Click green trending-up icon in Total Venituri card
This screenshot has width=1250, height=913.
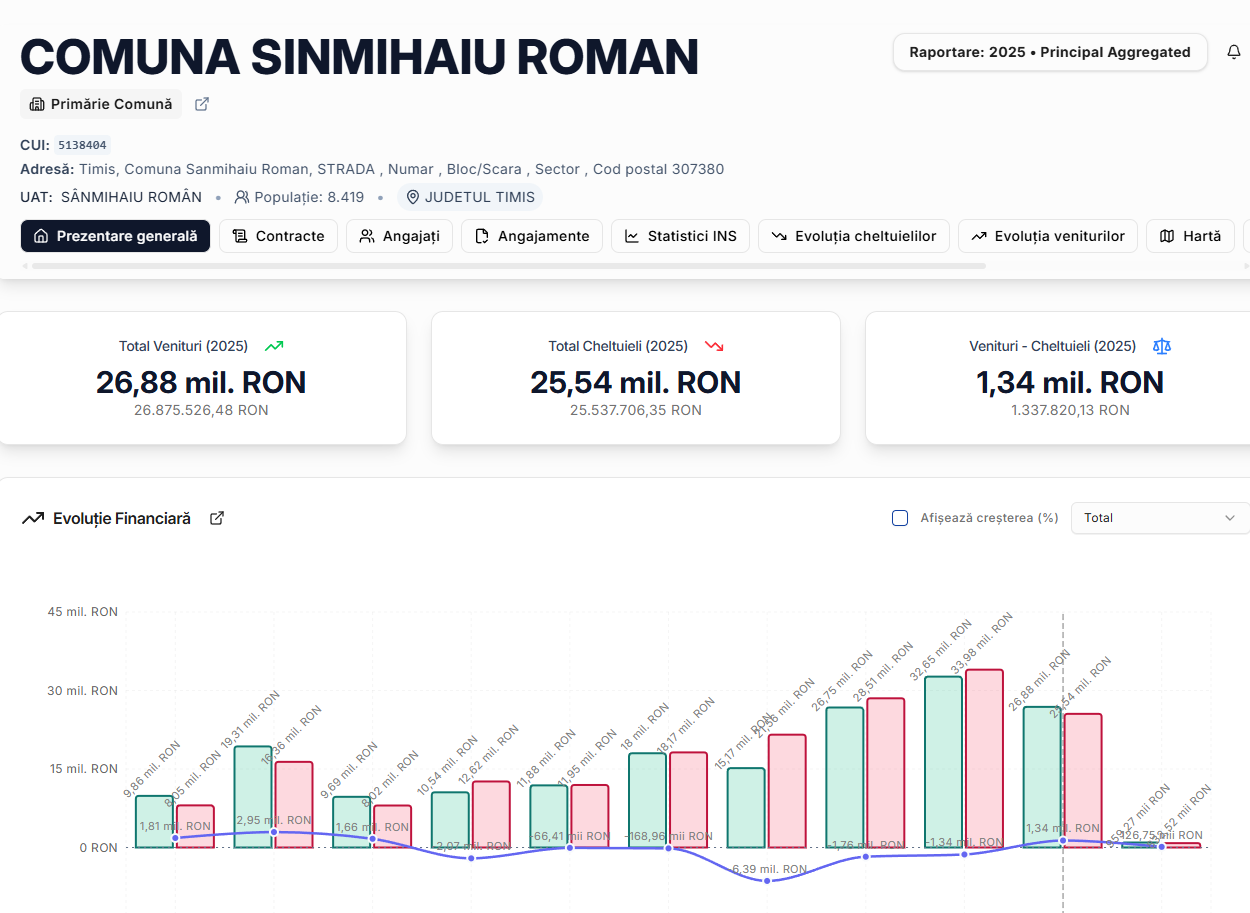(274, 346)
